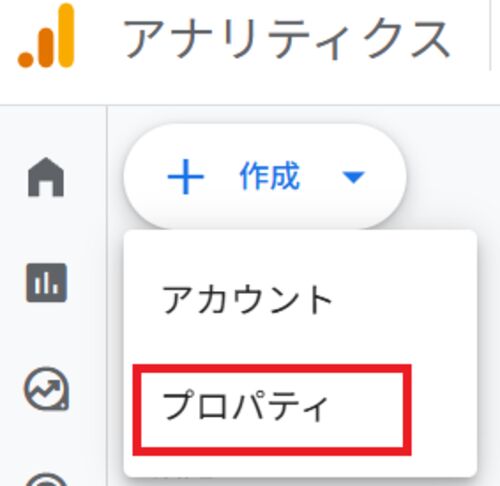This screenshot has width=500, height=486.
Task: Click the Google Analytics bar-chart logo
Action: [46, 36]
